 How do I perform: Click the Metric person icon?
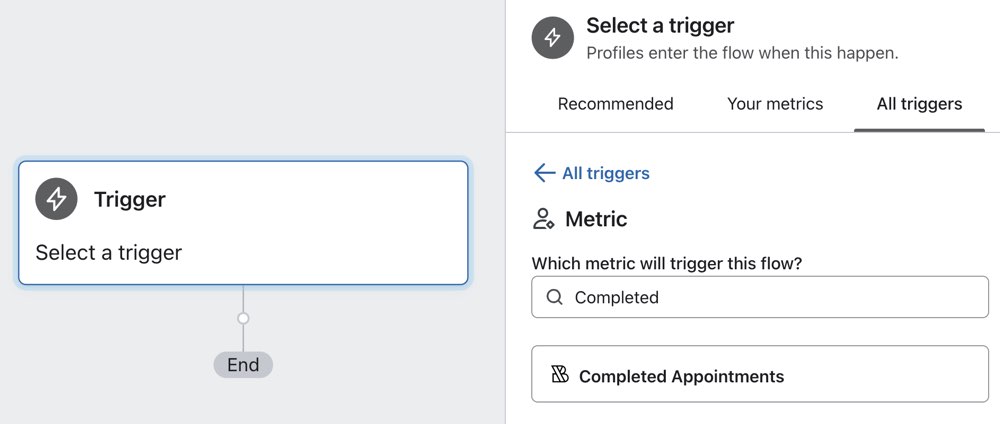544,219
